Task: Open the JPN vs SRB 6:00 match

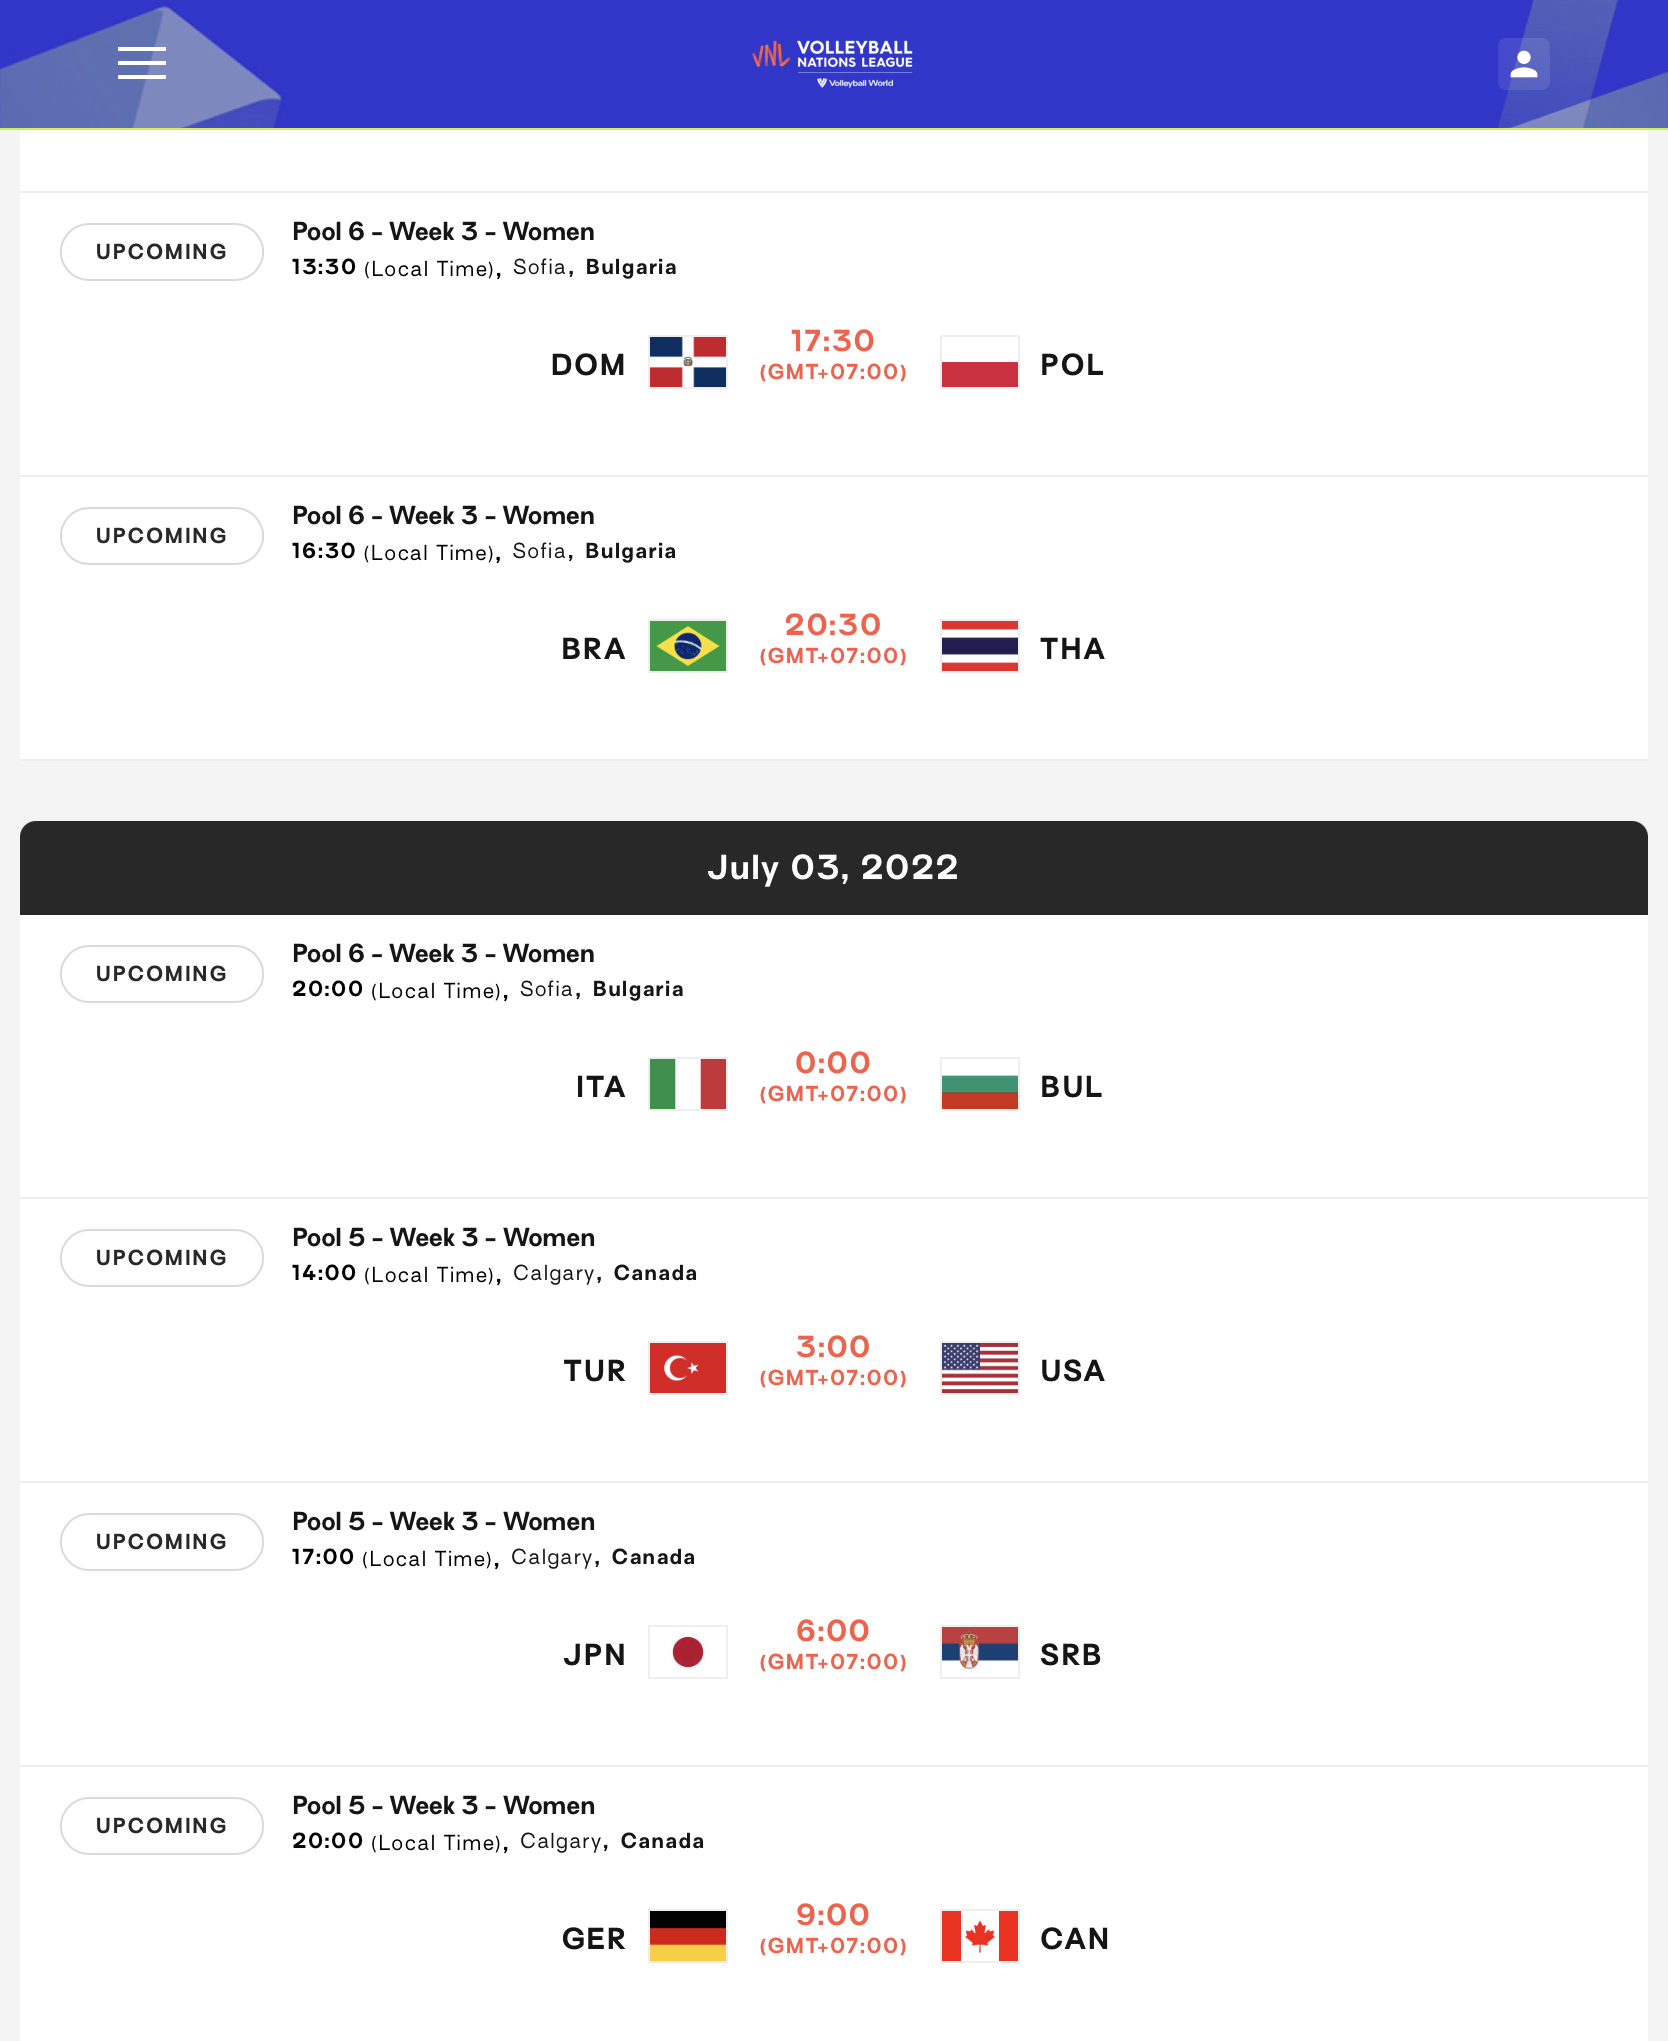Action: pyautogui.click(x=834, y=1624)
